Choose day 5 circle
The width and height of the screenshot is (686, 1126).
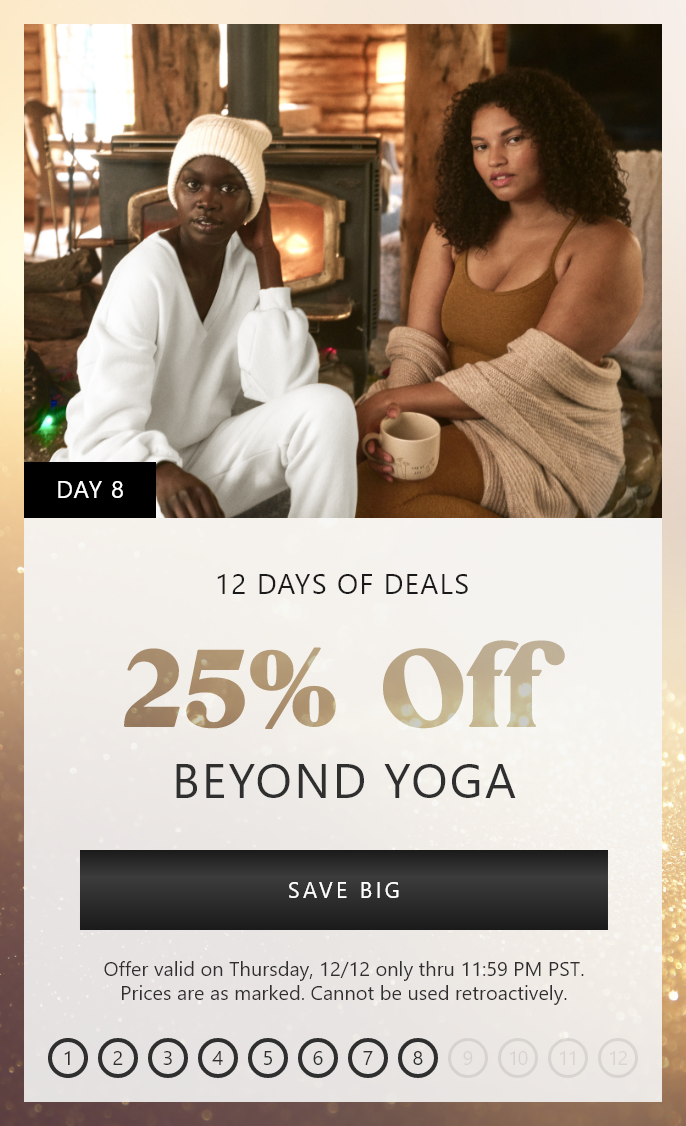point(268,1058)
